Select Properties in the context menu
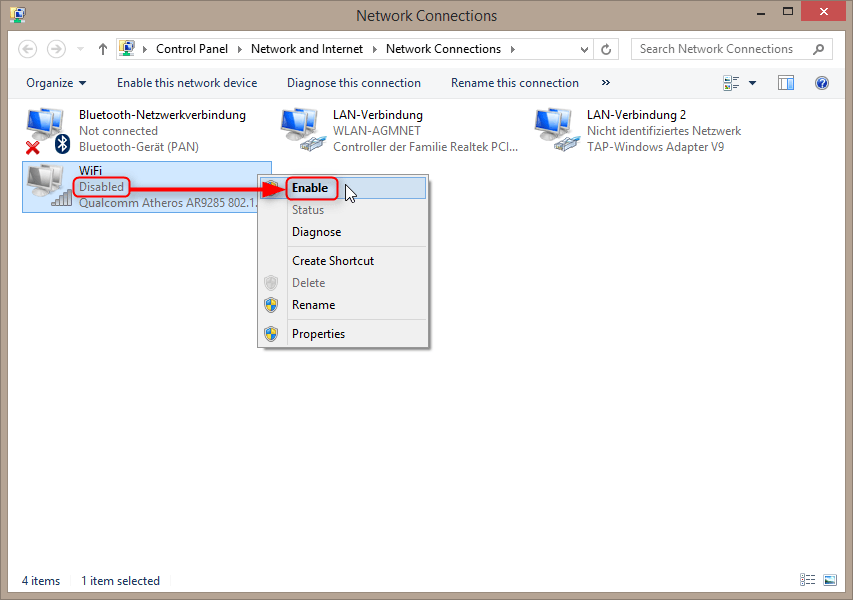The image size is (853, 600). pyautogui.click(x=318, y=334)
